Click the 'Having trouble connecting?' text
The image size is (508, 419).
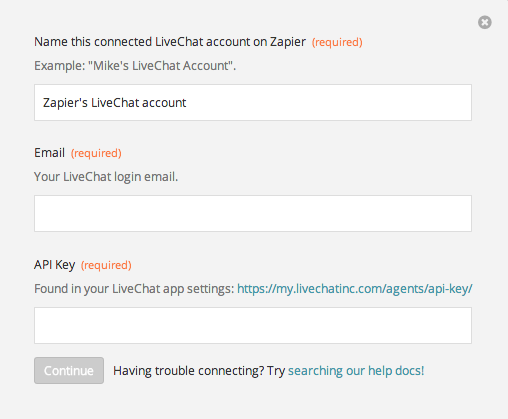[188, 370]
